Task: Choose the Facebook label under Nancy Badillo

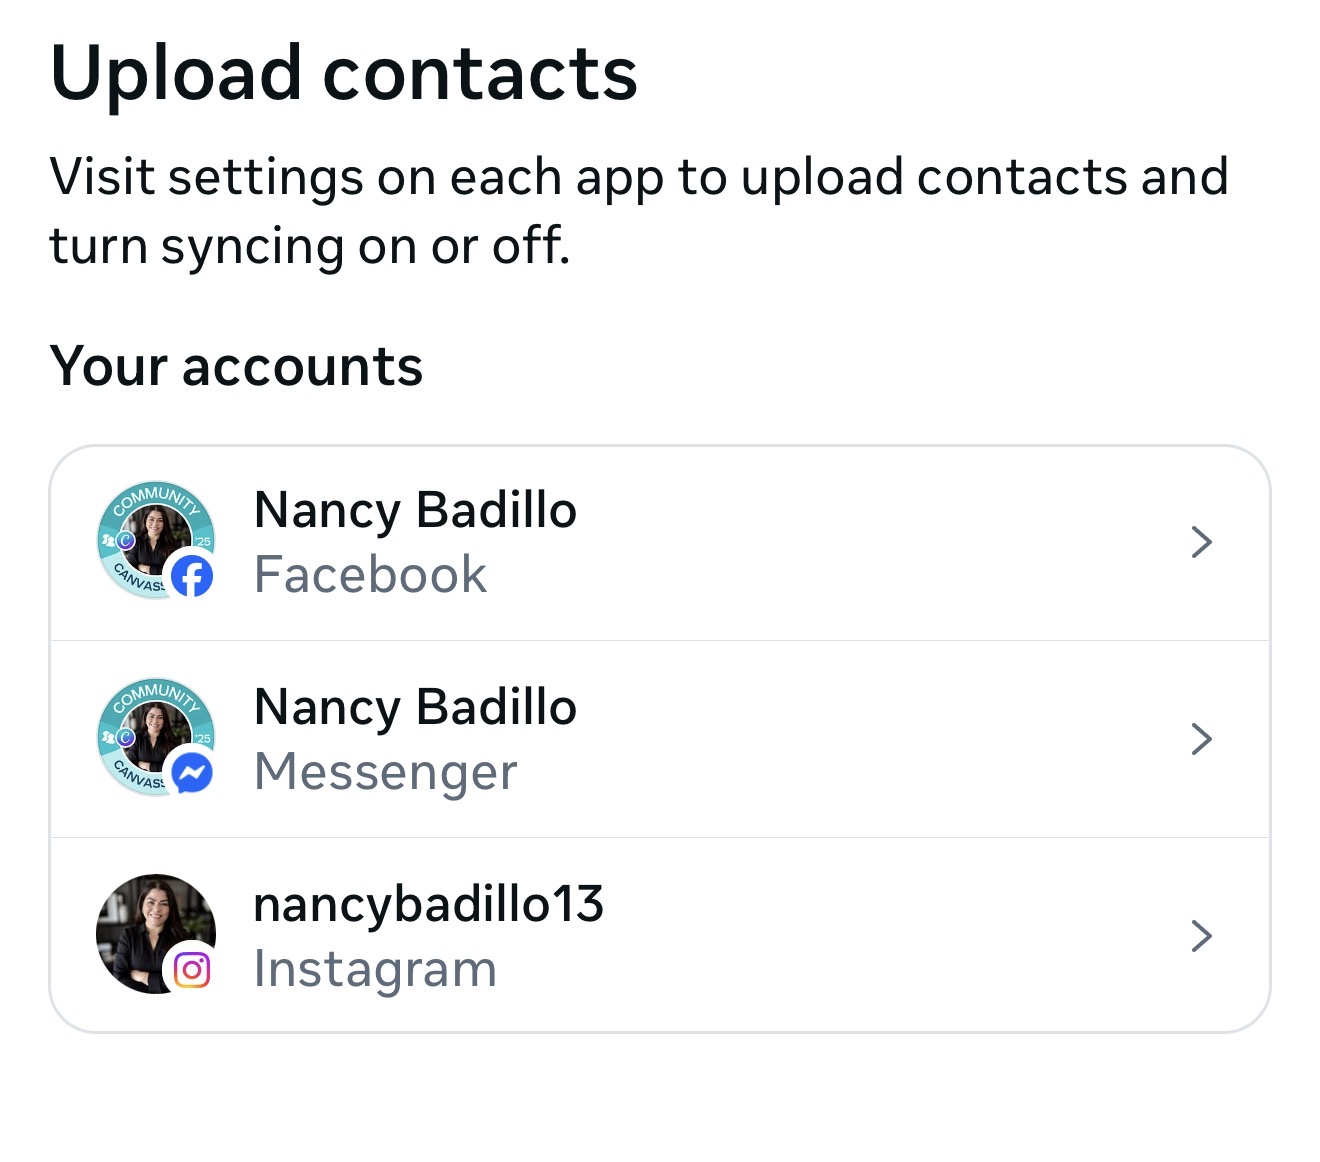Action: (x=370, y=575)
